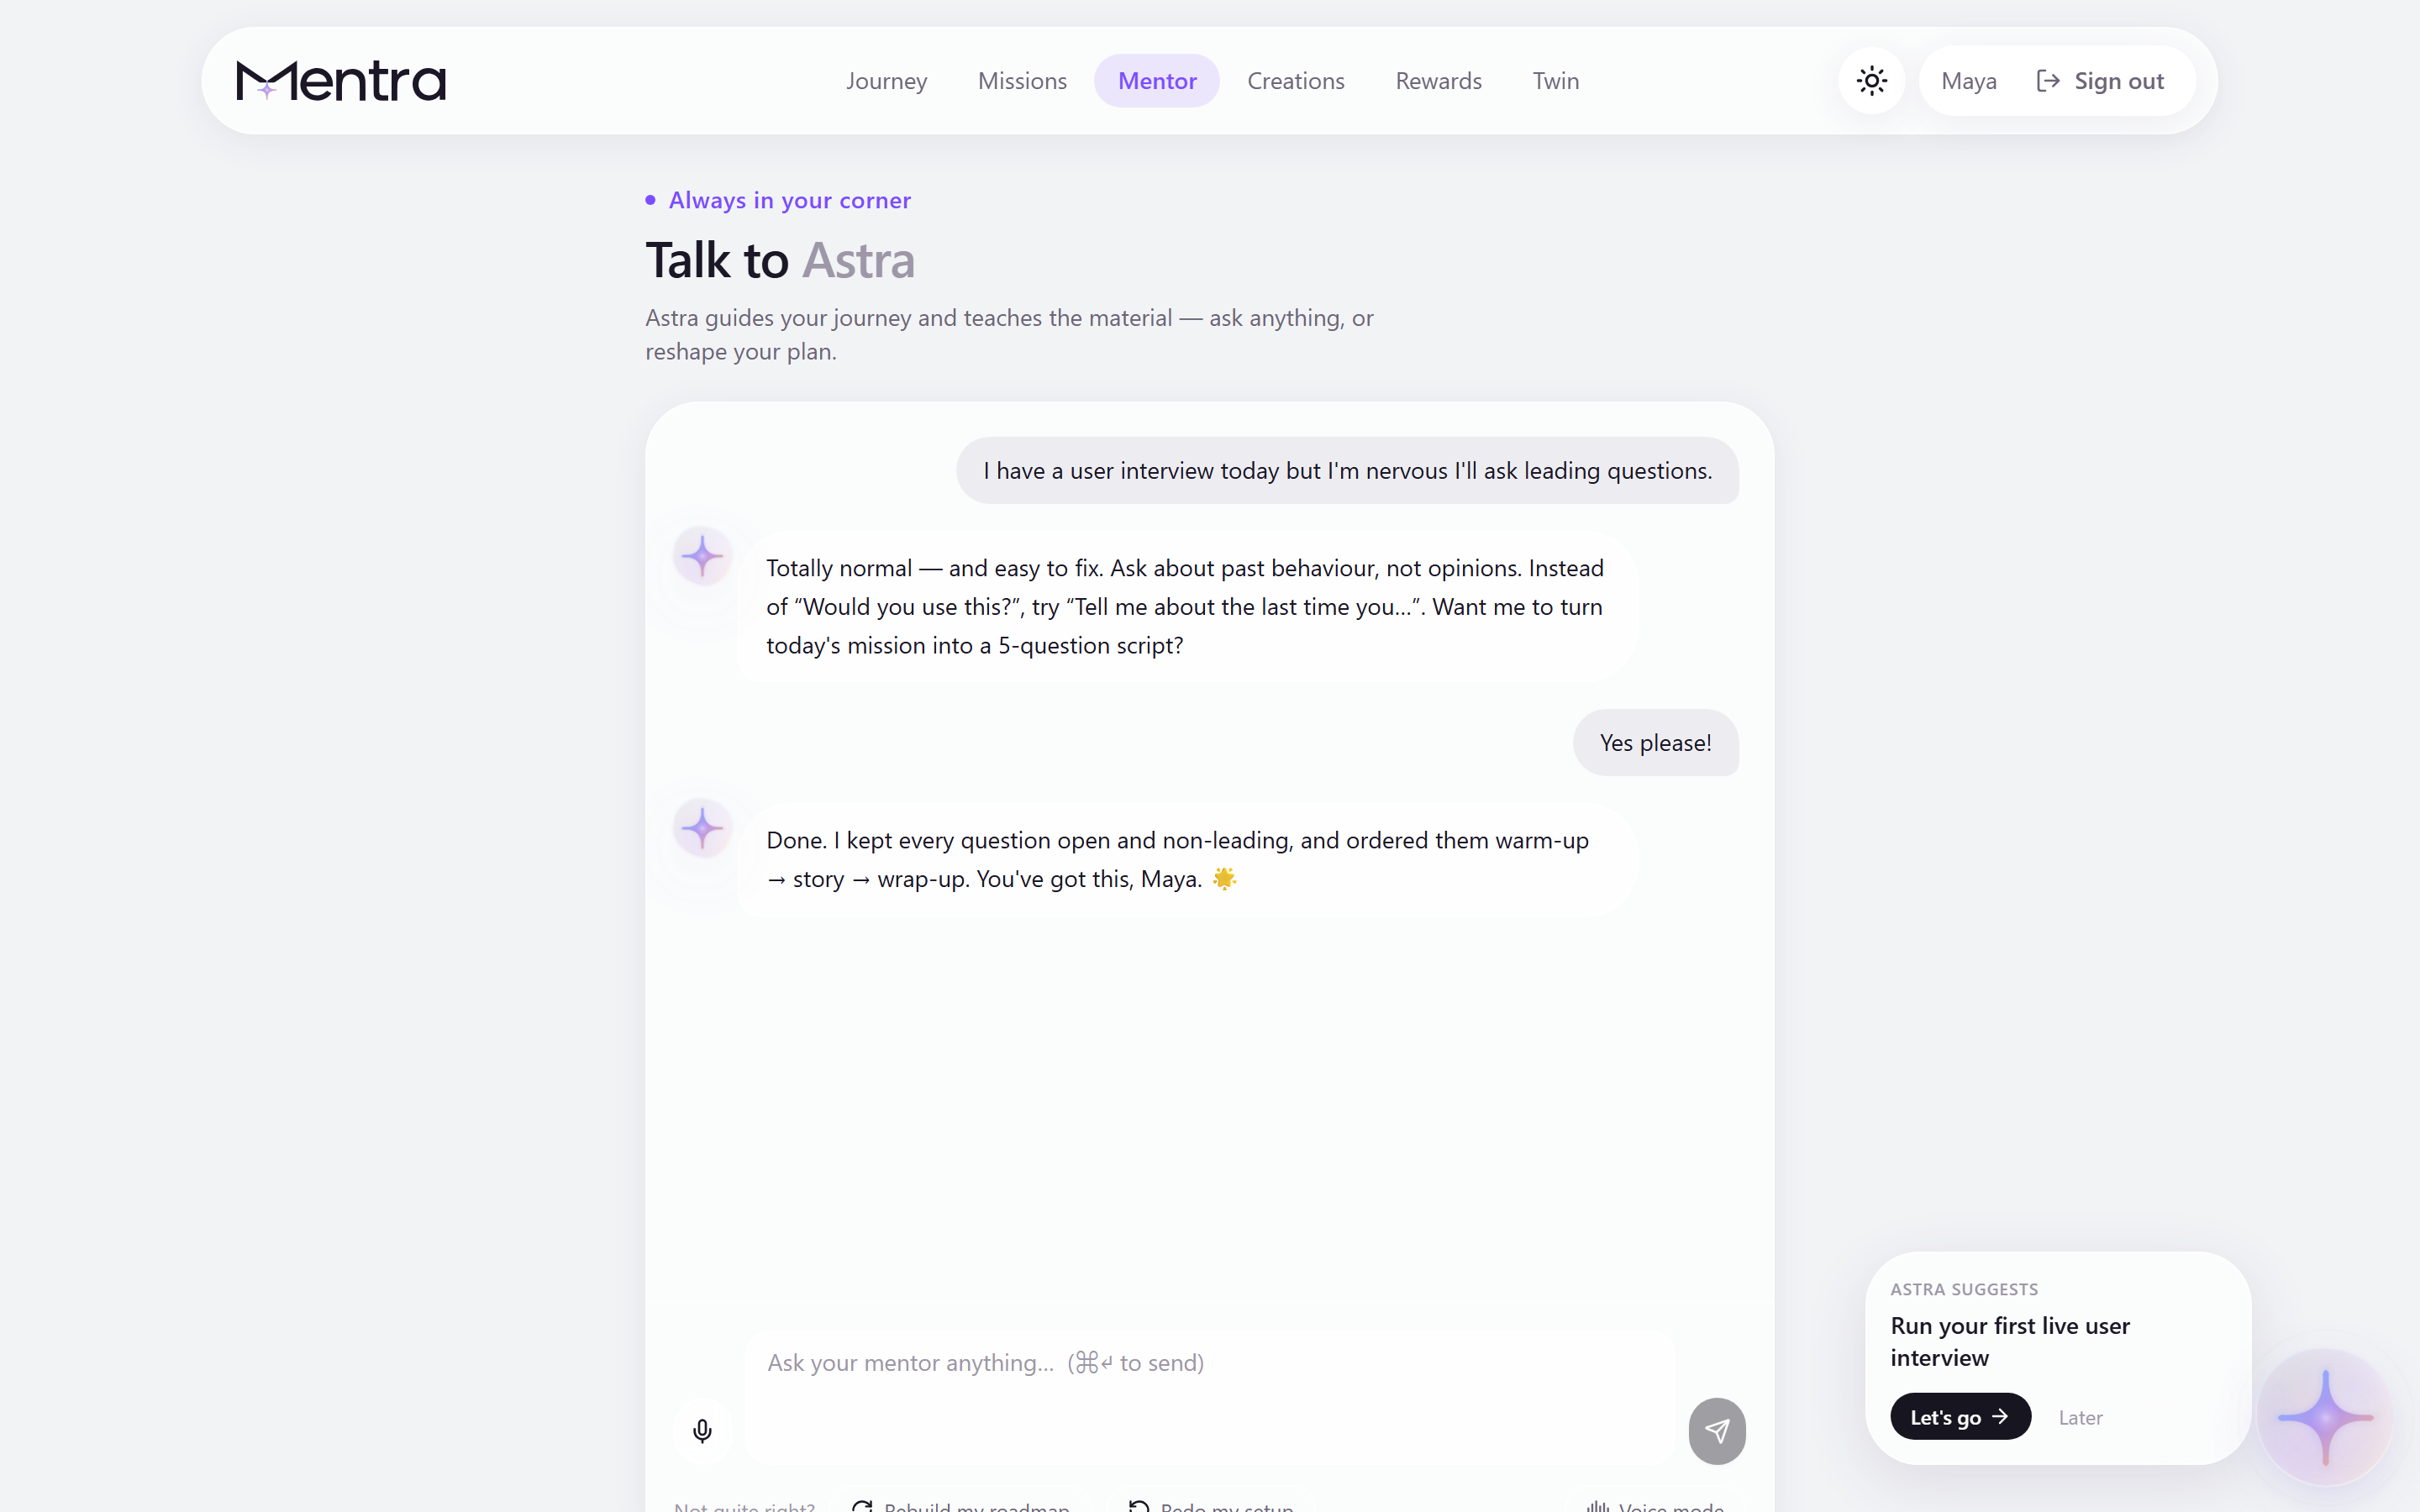Click the 'Talk to Astra' heading
Viewport: 2420px width, 1512px height.
[x=780, y=260]
